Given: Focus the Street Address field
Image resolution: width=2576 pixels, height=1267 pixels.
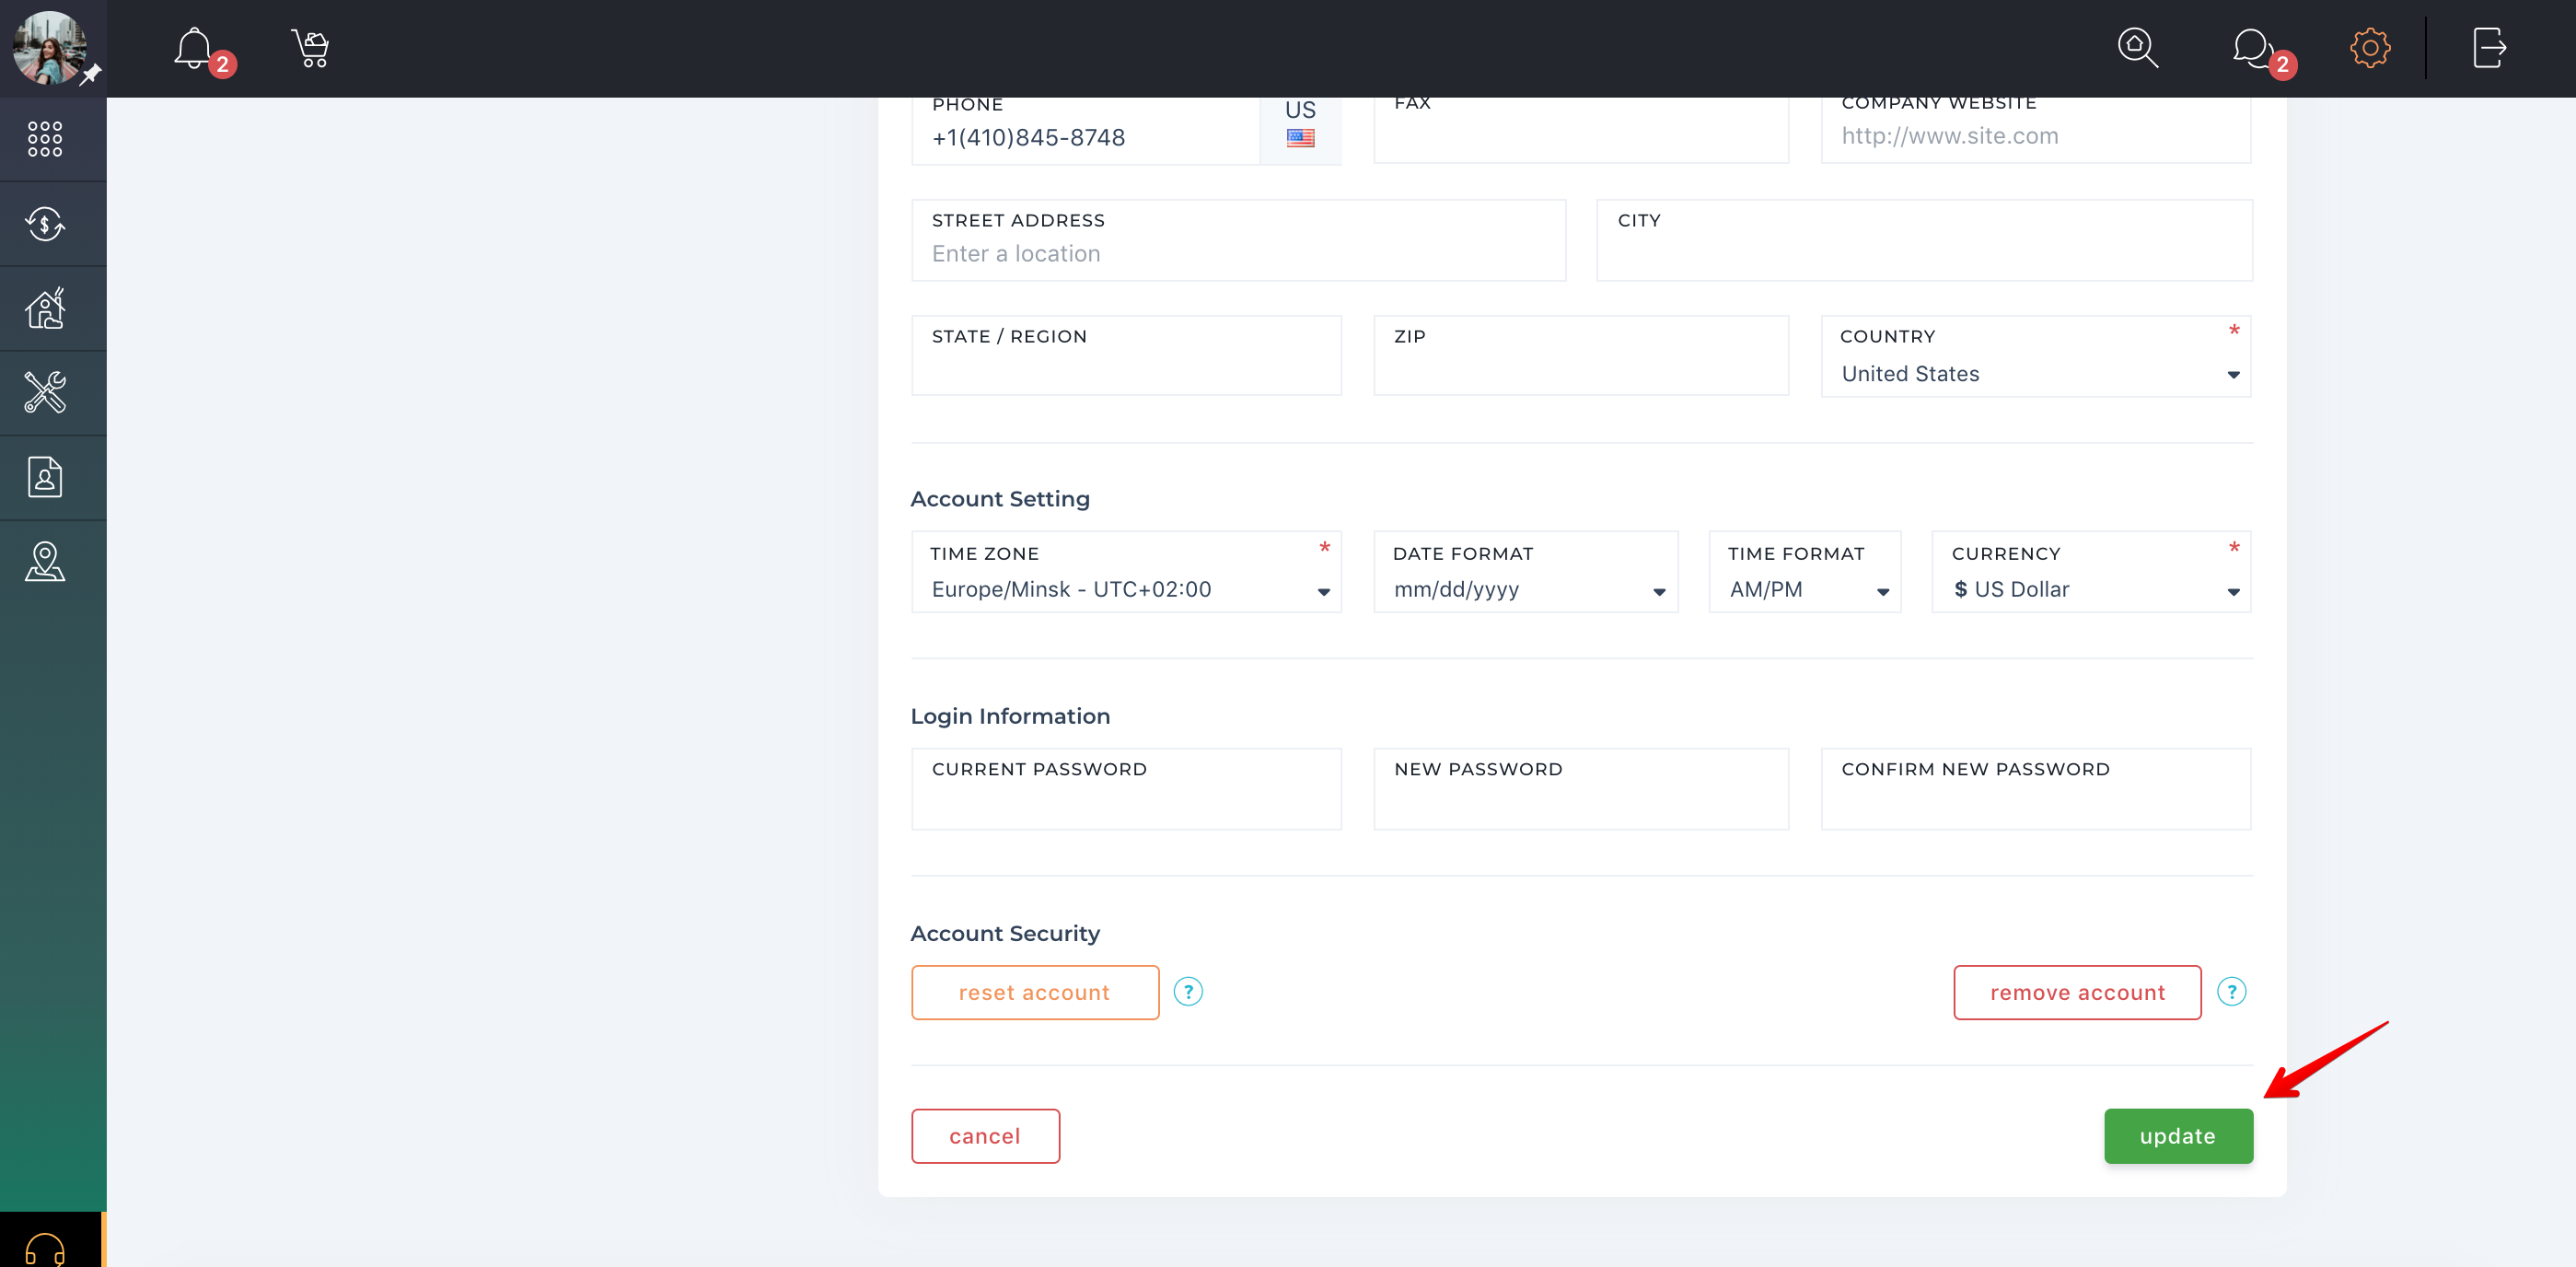Looking at the screenshot, I should click(x=1238, y=241).
